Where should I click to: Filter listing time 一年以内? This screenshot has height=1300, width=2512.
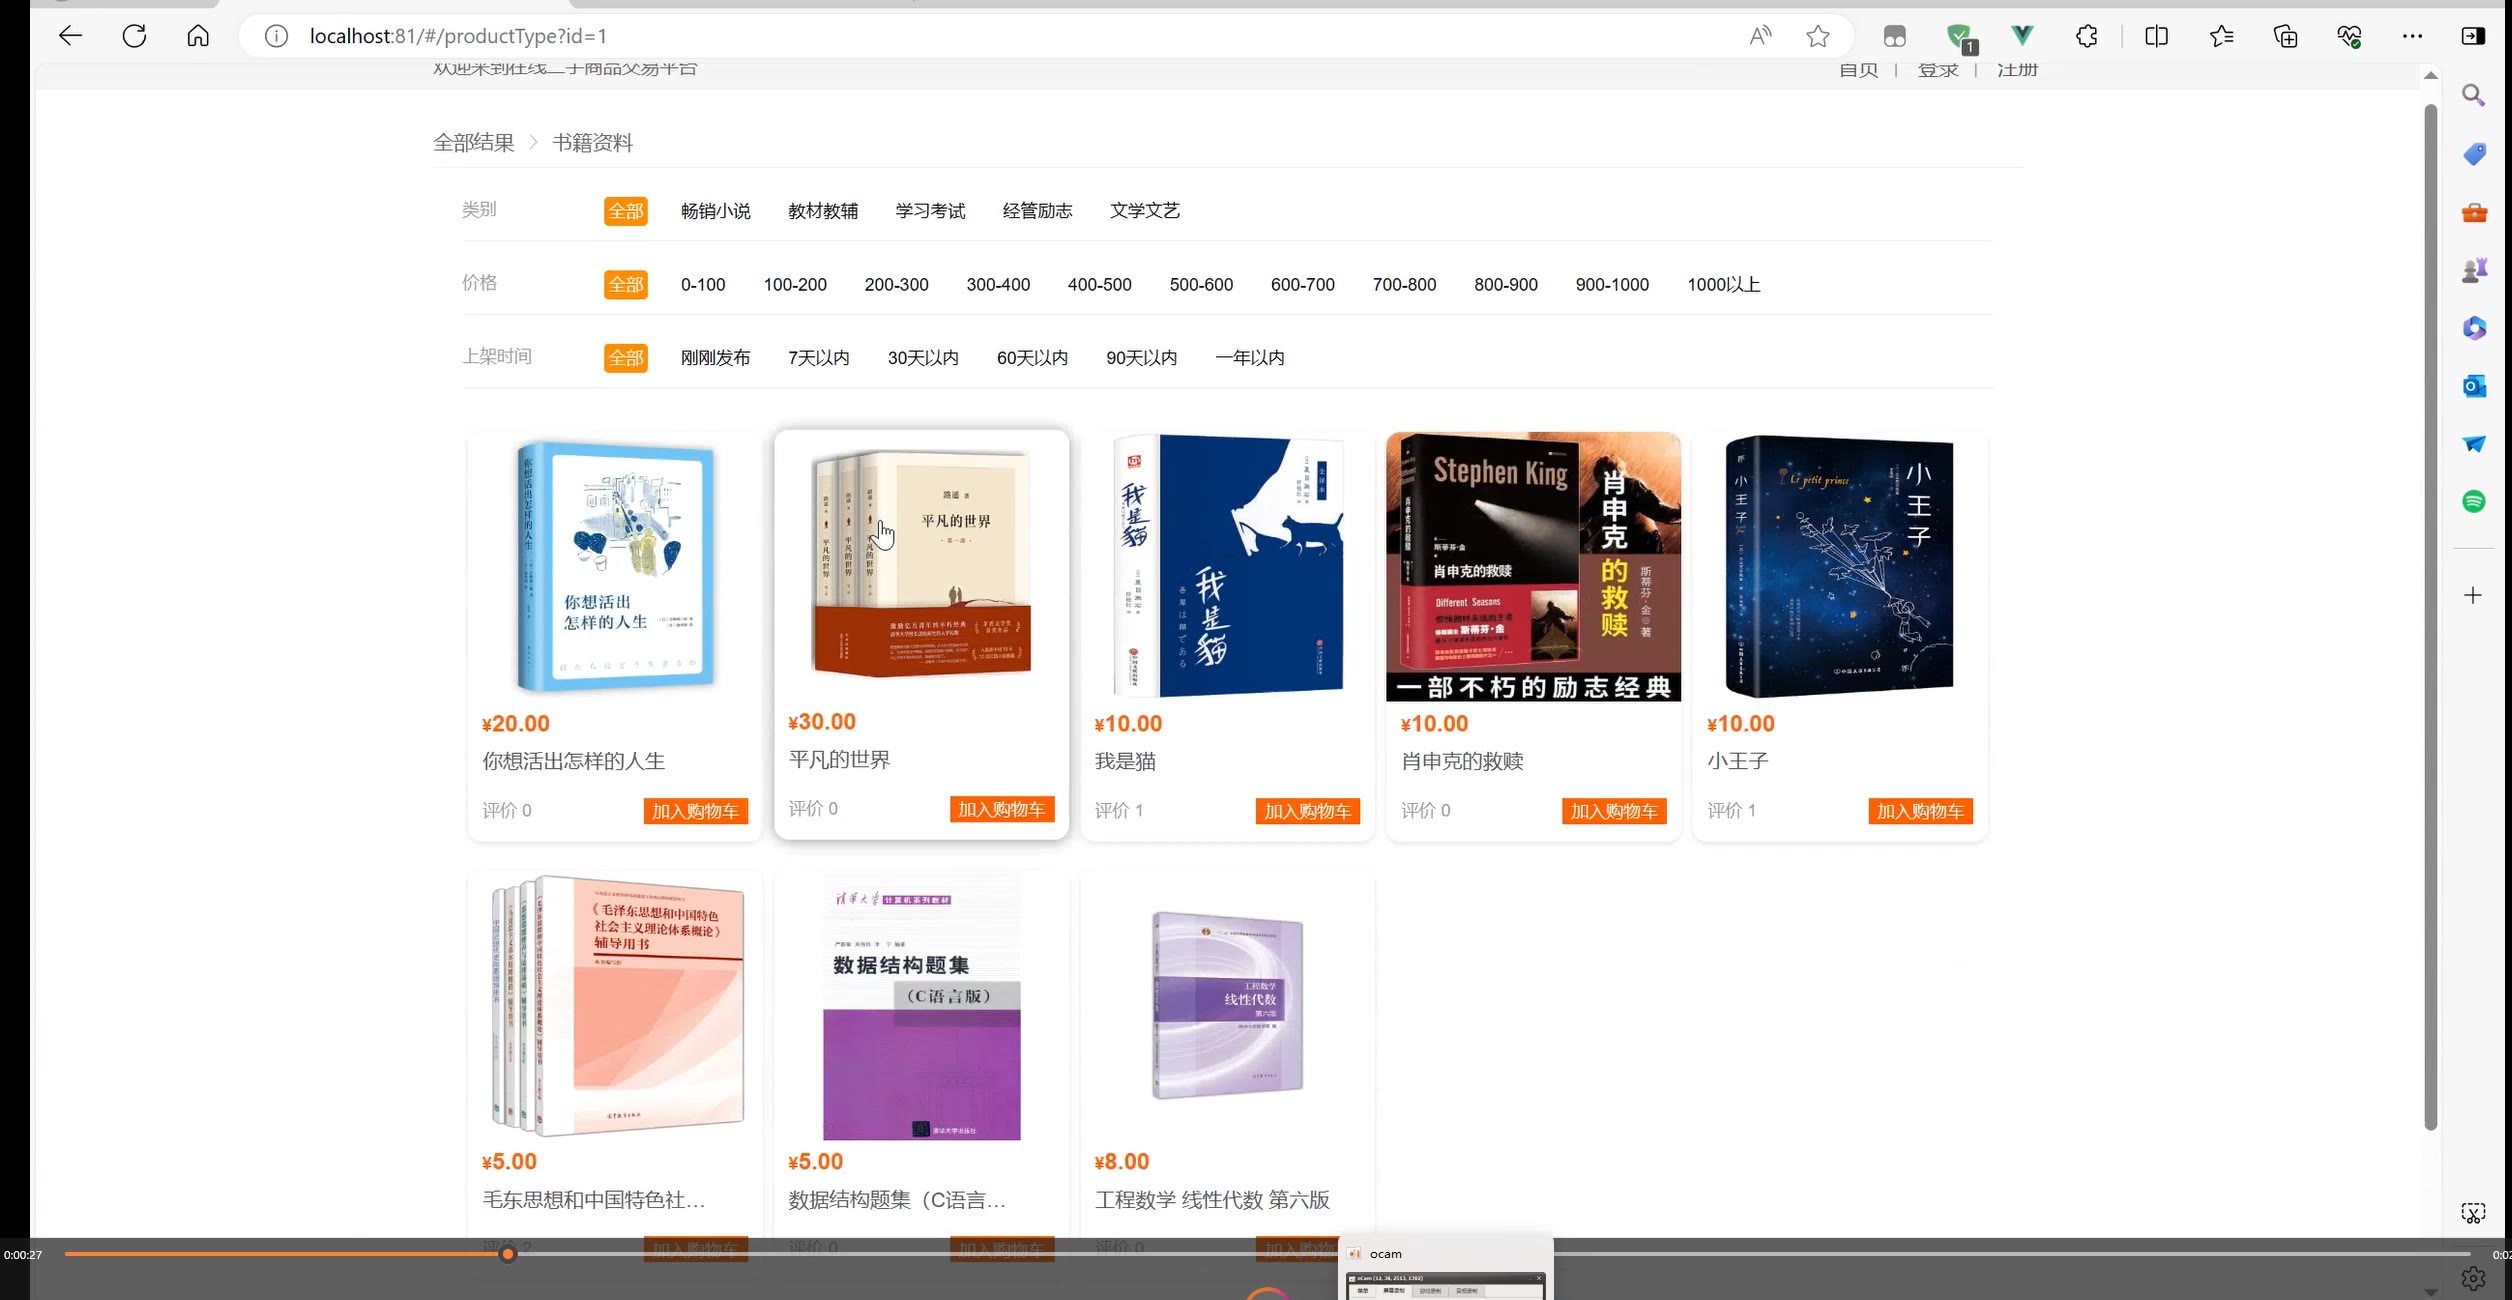coord(1250,358)
